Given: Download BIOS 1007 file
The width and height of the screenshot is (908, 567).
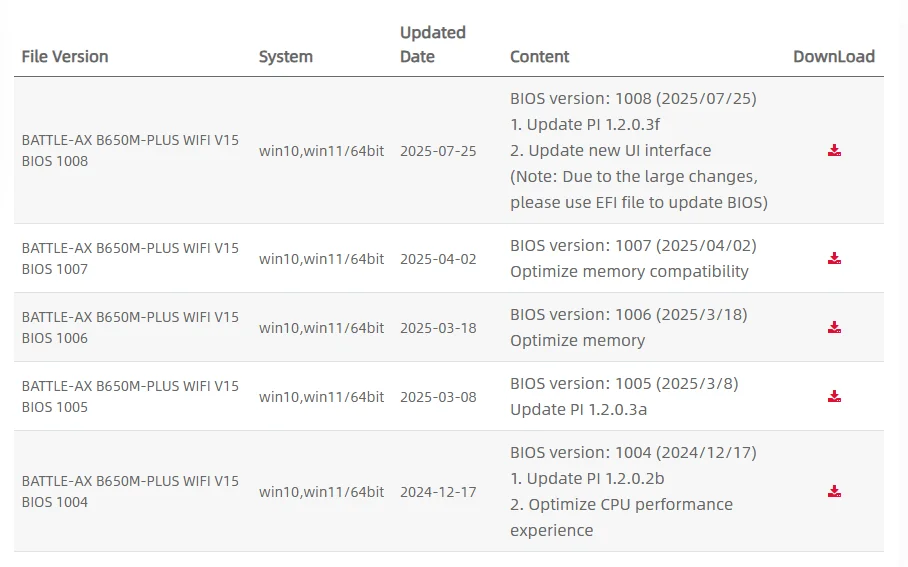Looking at the screenshot, I should 834,259.
